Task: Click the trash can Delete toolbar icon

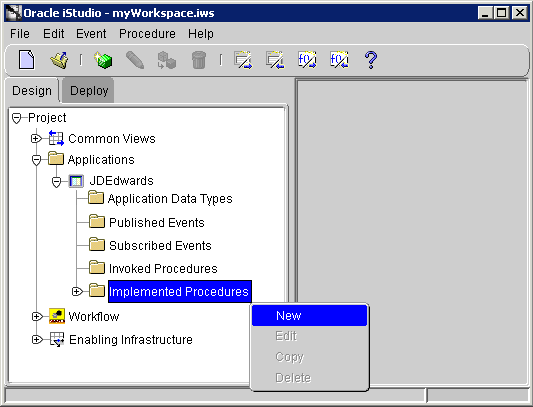Action: (199, 60)
